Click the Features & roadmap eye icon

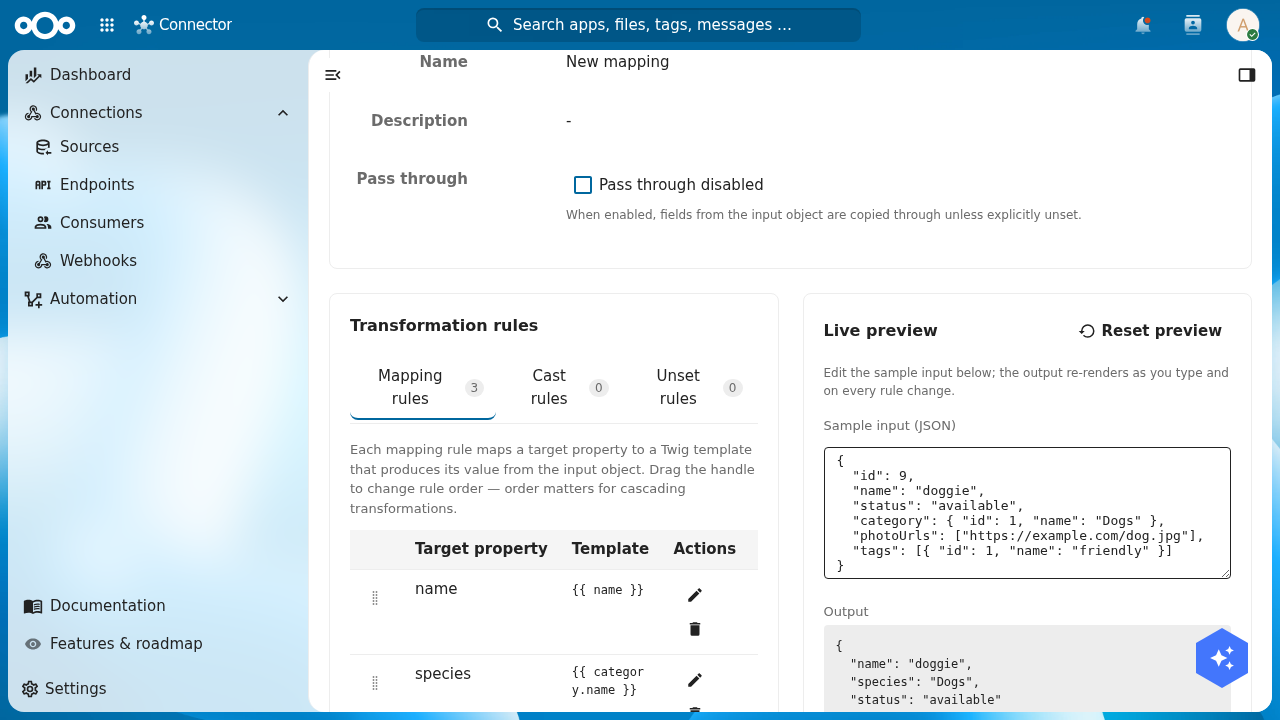tap(33, 644)
